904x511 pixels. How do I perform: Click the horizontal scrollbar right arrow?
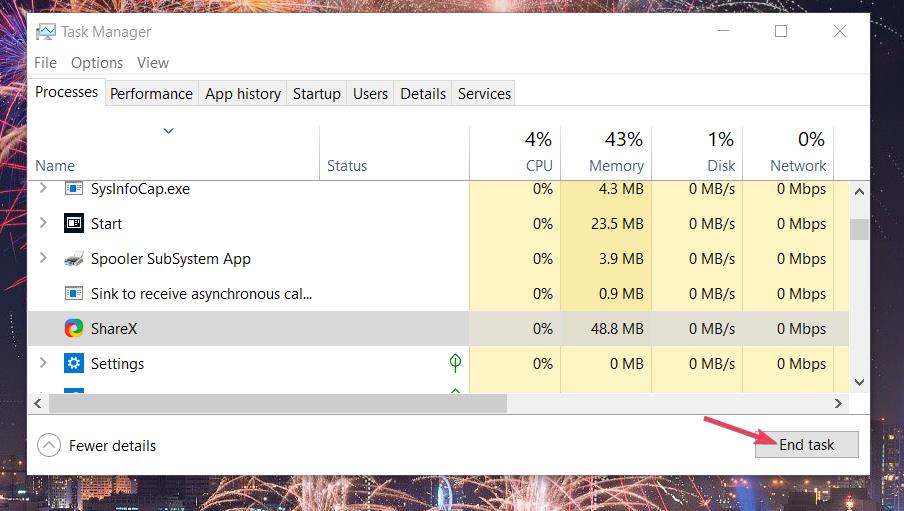coord(838,404)
